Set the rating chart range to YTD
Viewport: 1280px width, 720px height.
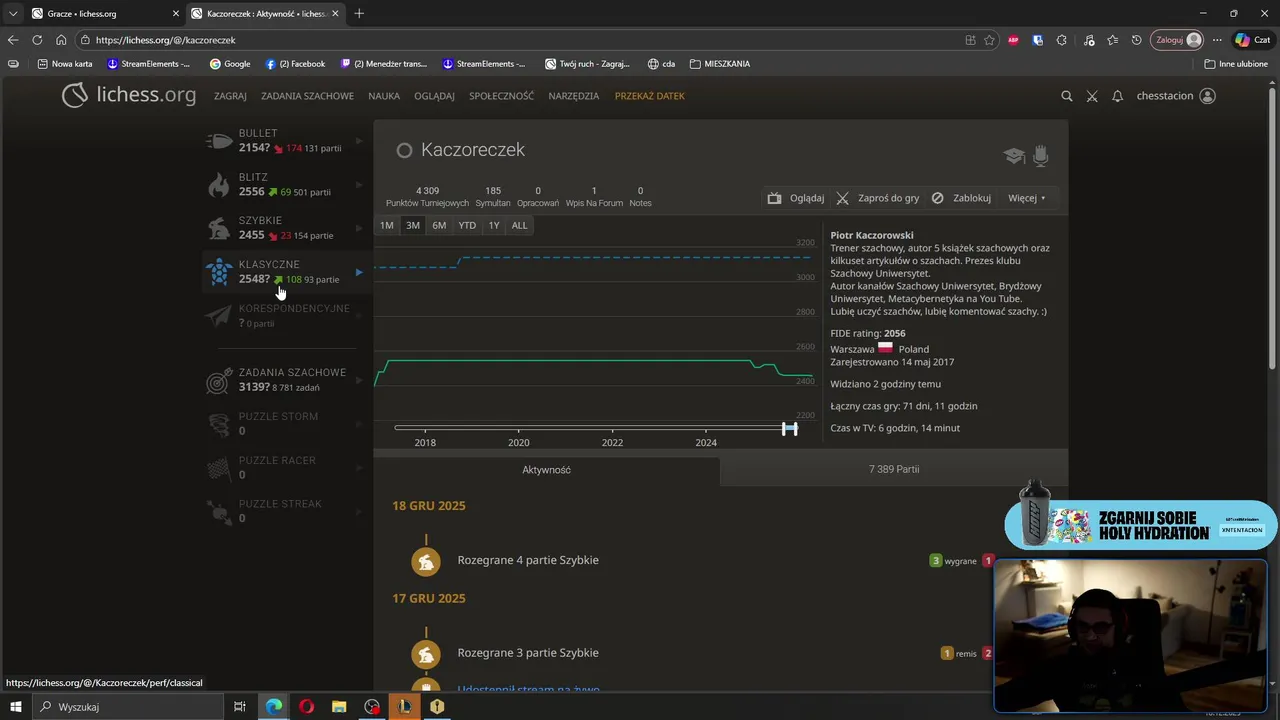click(467, 225)
